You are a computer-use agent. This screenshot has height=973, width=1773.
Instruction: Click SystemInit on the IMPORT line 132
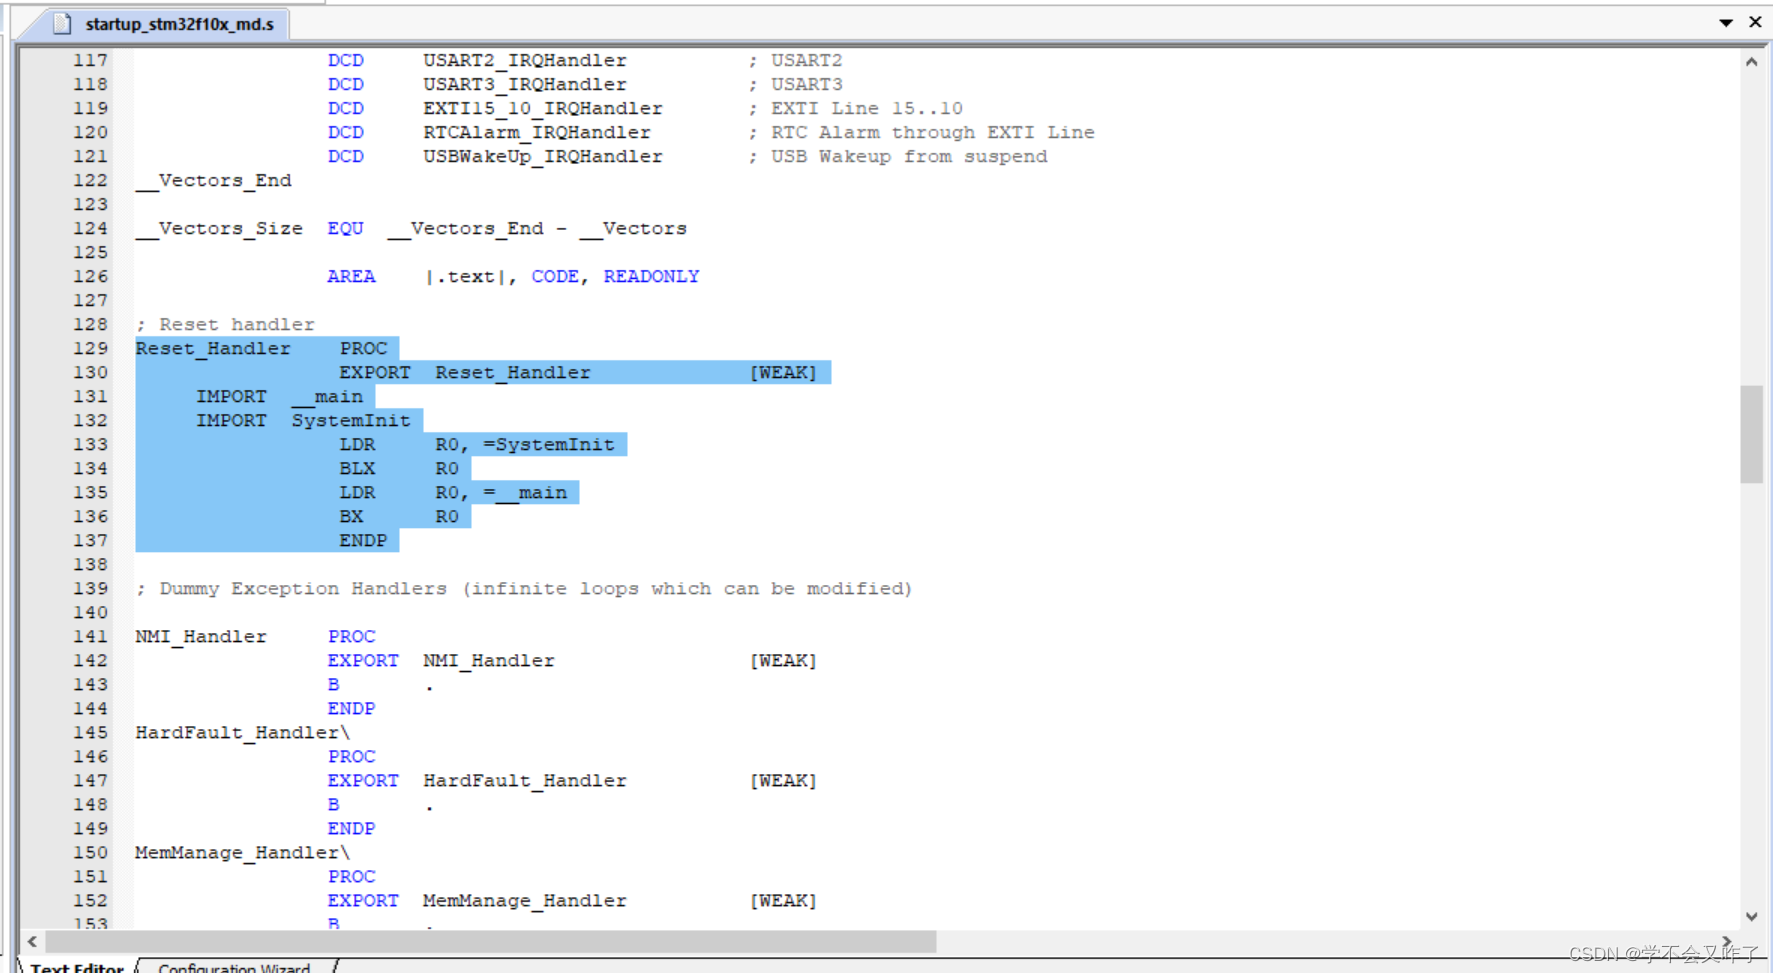click(351, 420)
